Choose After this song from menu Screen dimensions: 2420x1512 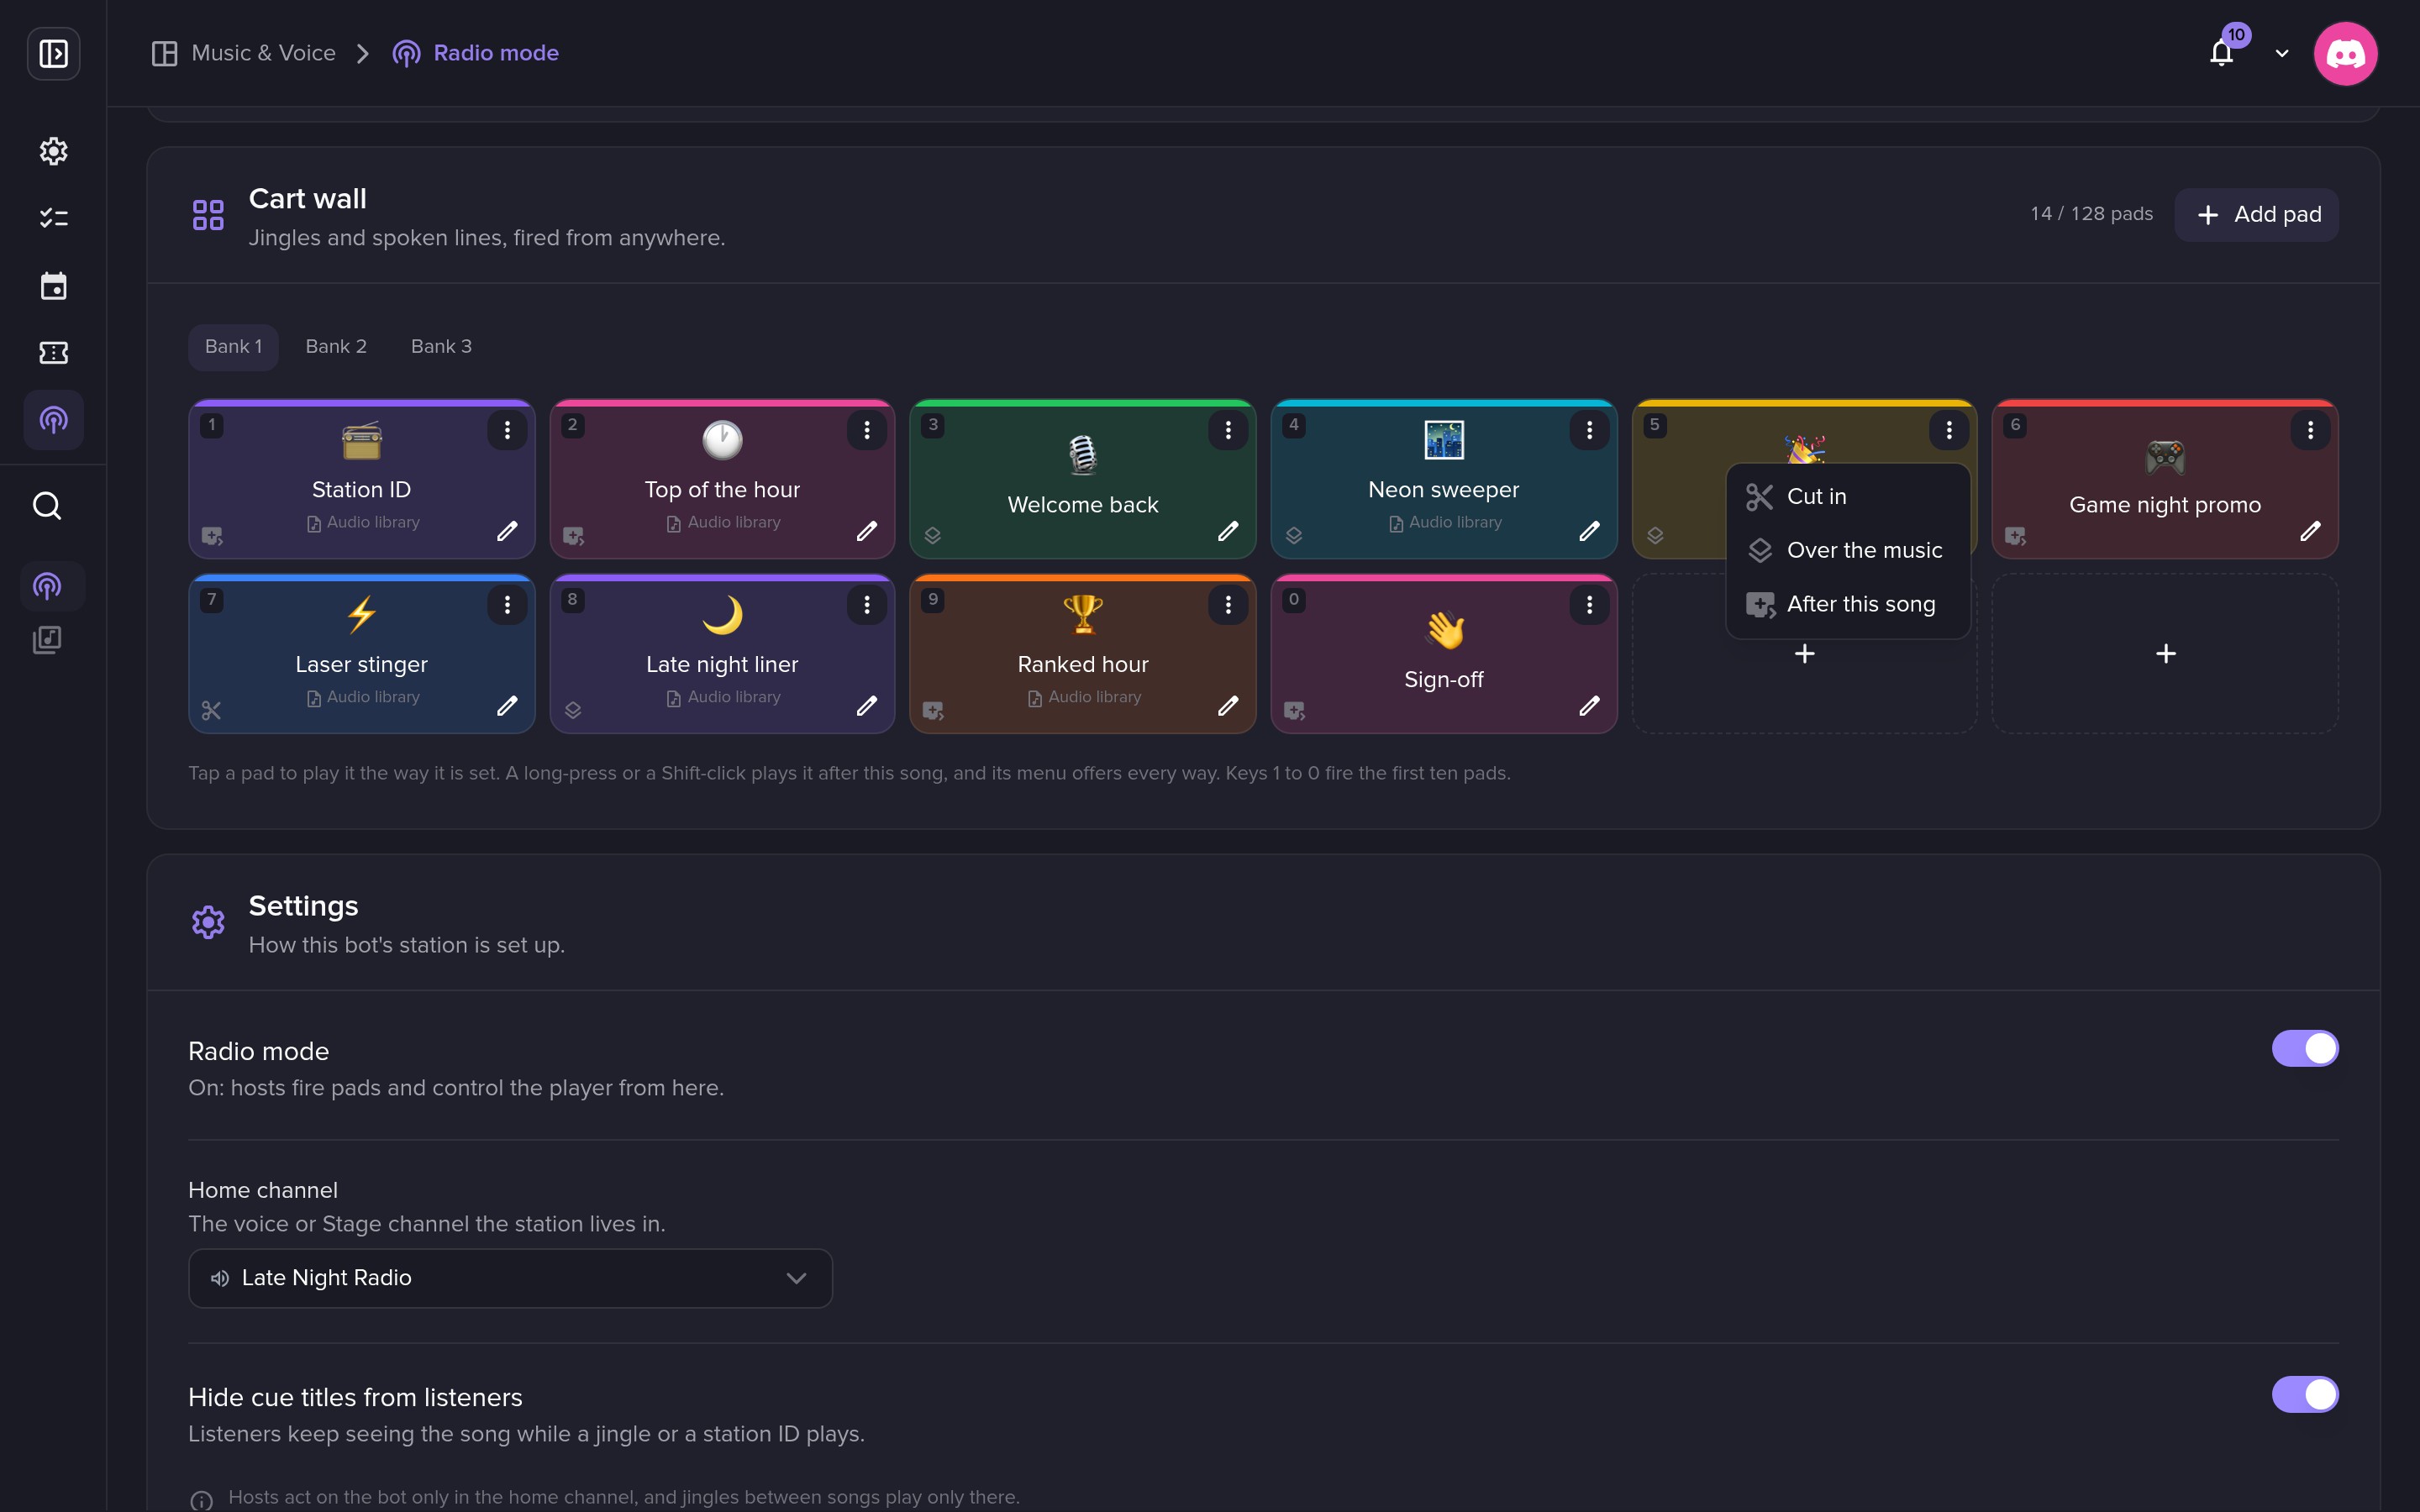(1848, 605)
